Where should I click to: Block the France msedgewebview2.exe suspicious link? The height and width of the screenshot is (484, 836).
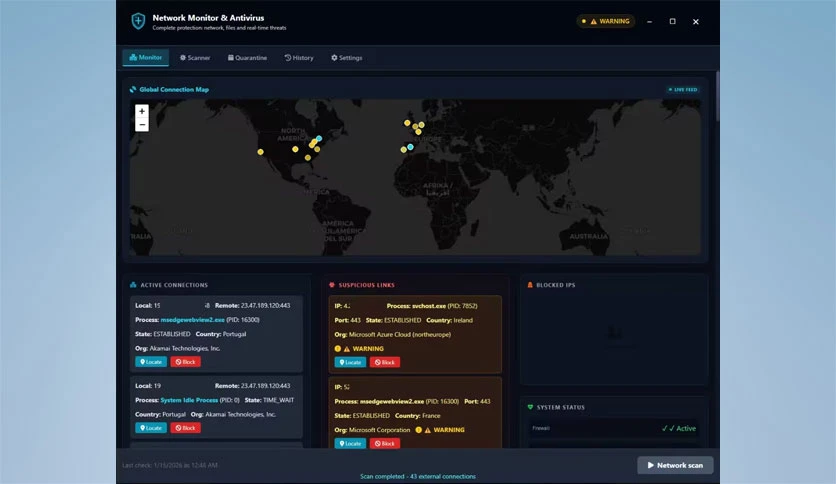coord(385,443)
